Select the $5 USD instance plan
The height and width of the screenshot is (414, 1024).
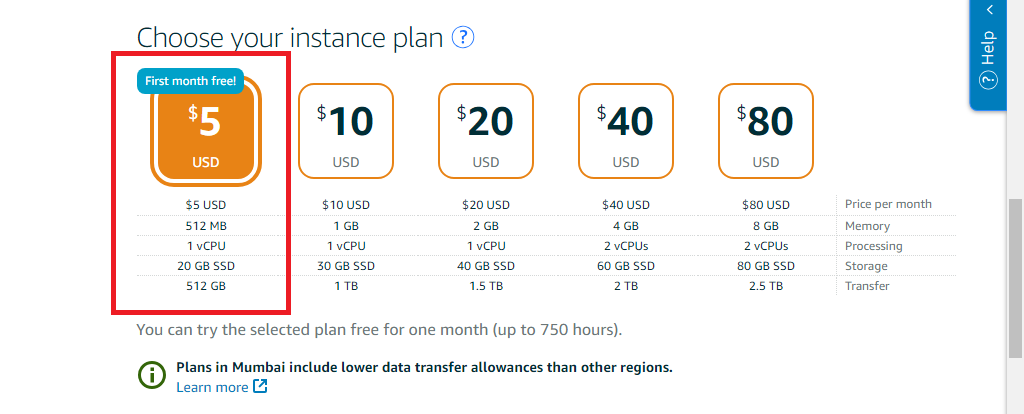[x=207, y=132]
